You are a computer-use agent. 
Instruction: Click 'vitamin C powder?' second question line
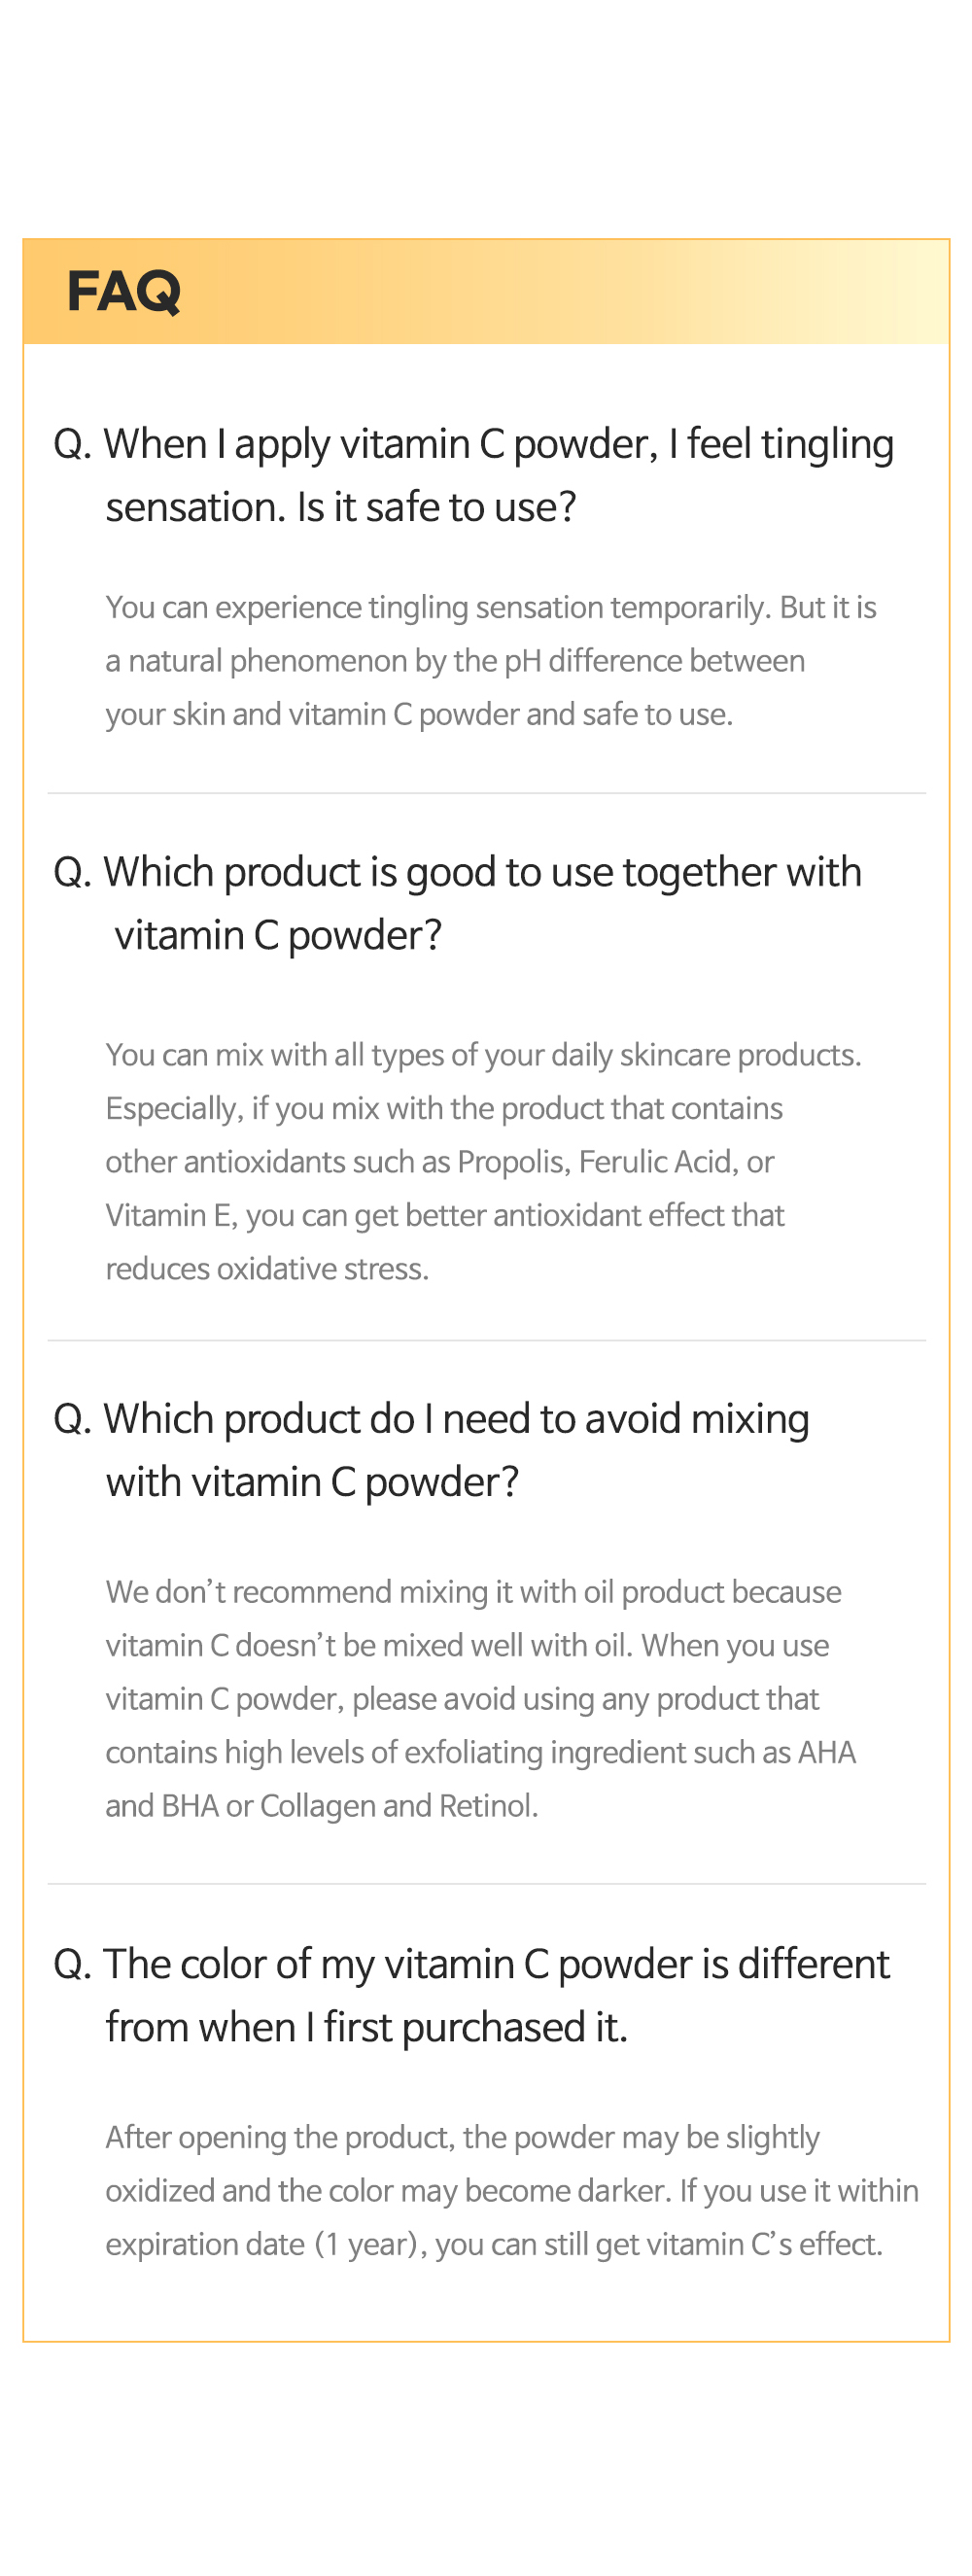pyautogui.click(x=278, y=936)
